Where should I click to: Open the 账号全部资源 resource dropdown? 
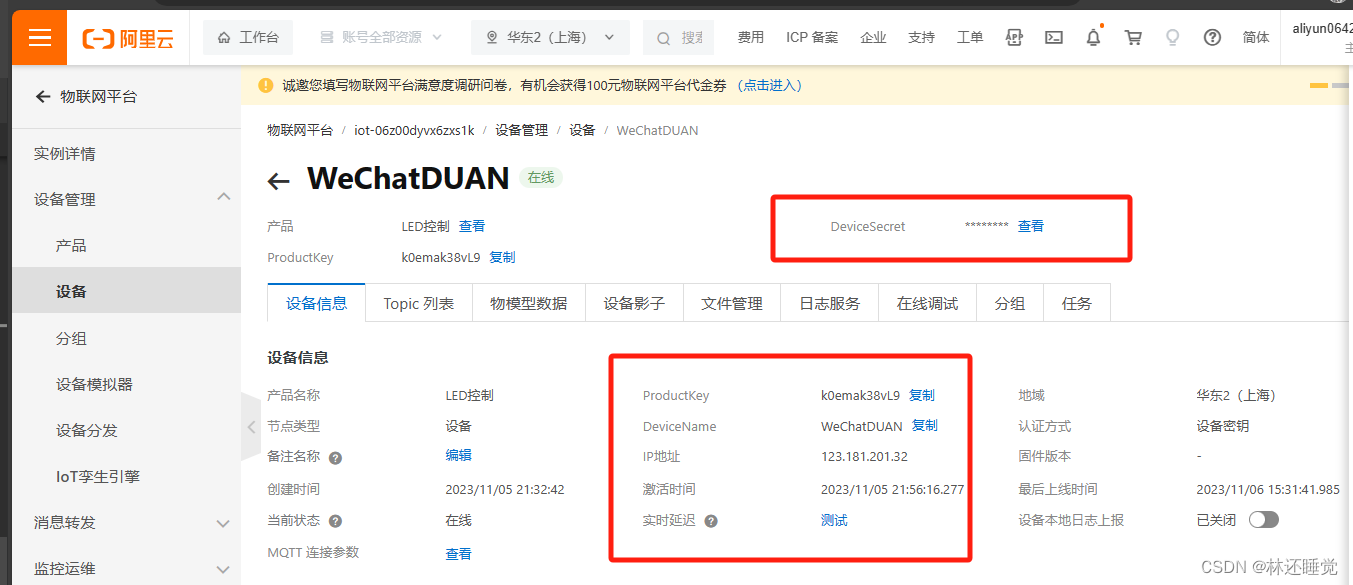(381, 38)
